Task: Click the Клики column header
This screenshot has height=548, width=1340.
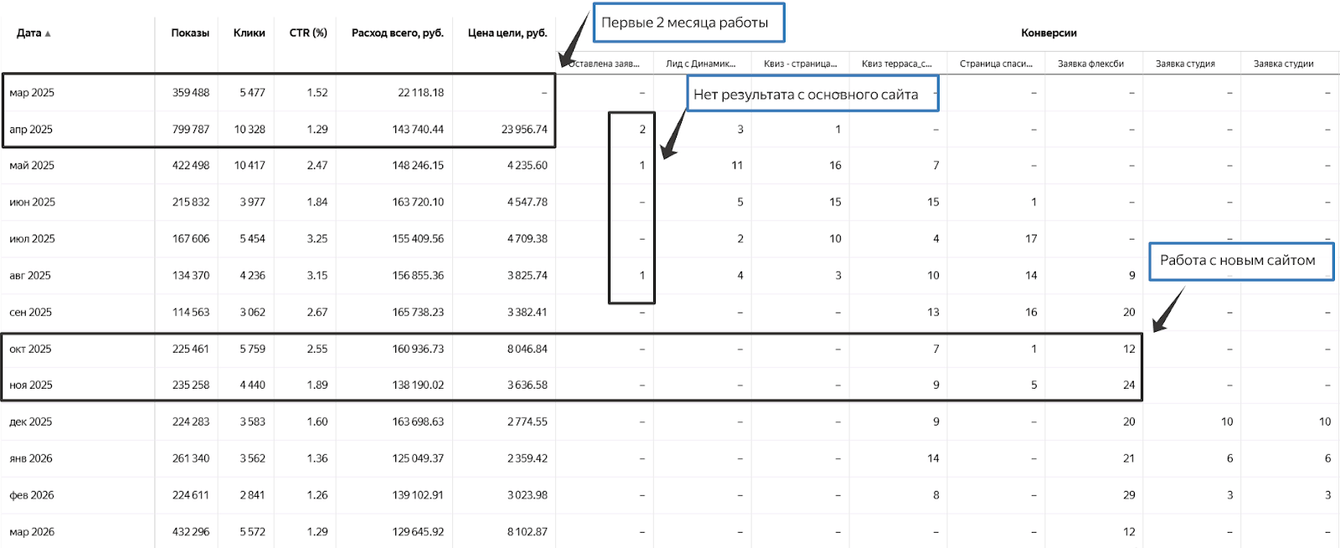Action: (249, 33)
